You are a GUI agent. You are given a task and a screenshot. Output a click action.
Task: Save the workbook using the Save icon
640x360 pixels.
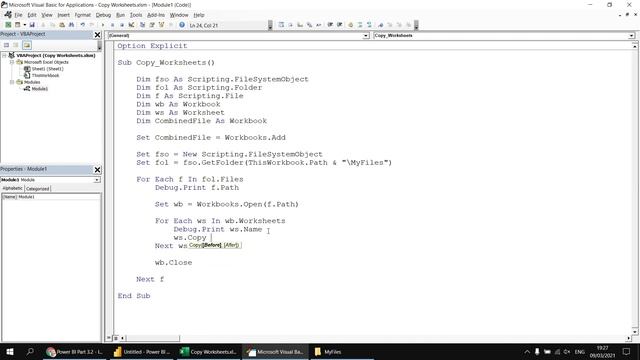32,25
